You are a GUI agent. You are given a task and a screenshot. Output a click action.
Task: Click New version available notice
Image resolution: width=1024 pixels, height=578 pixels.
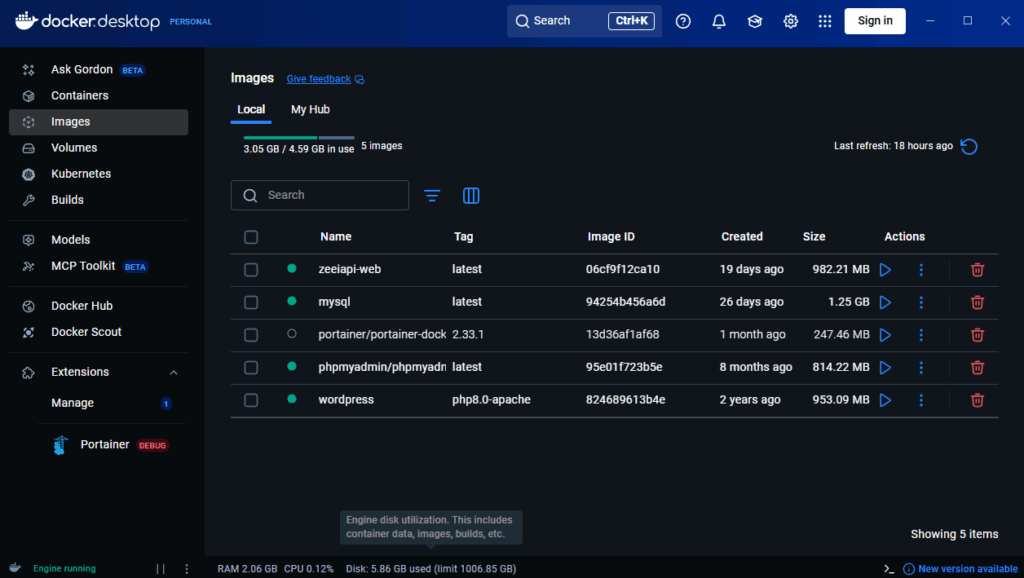click(960, 569)
